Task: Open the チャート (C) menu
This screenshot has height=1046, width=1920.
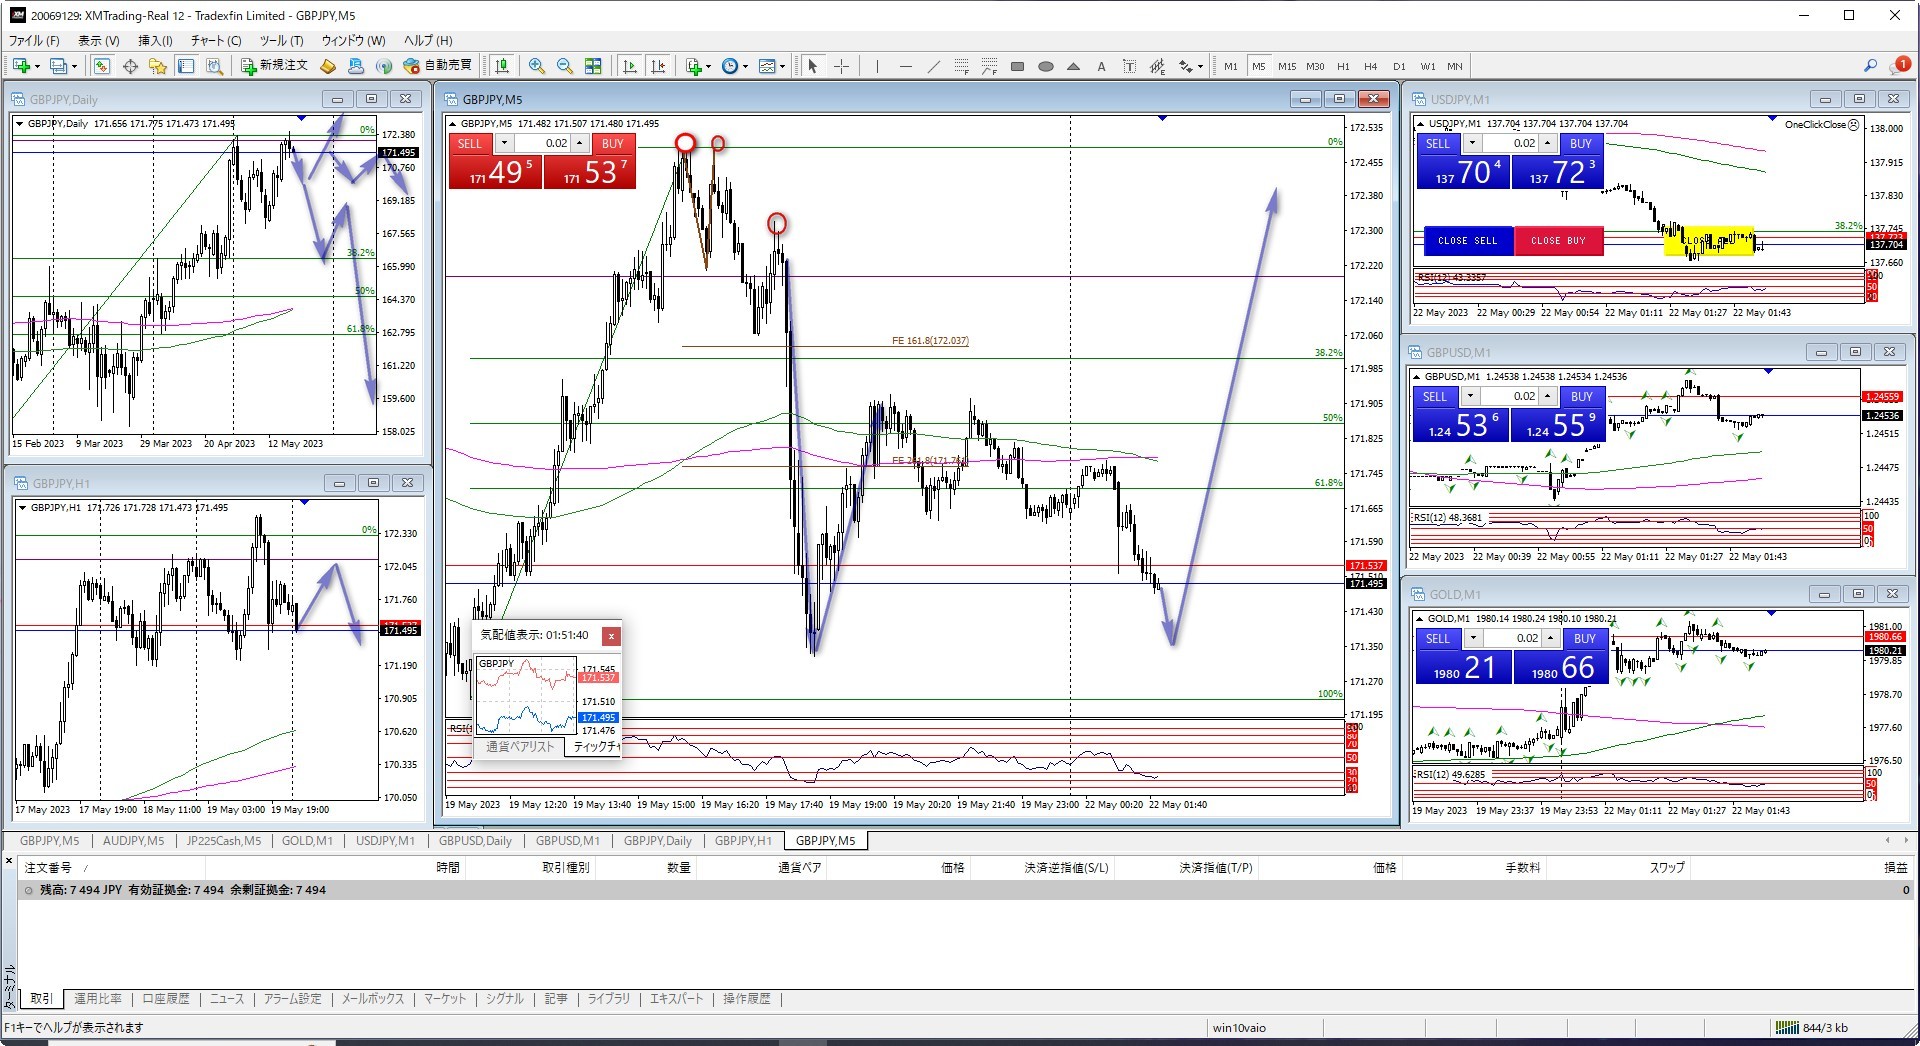Action: pos(216,41)
